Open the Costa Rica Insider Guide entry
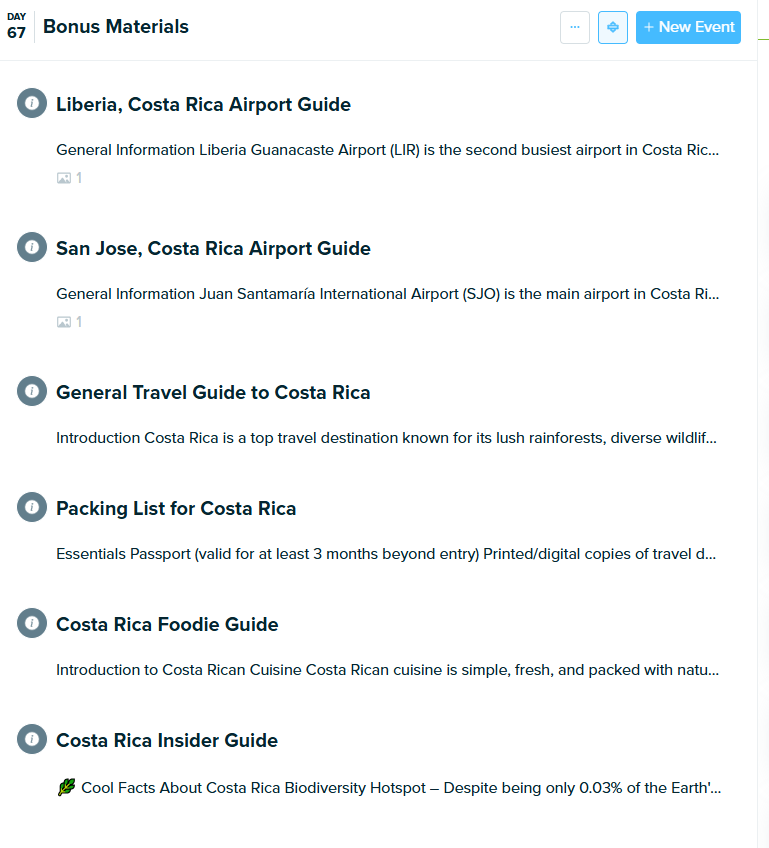The height and width of the screenshot is (848, 769). pyautogui.click(x=166, y=740)
